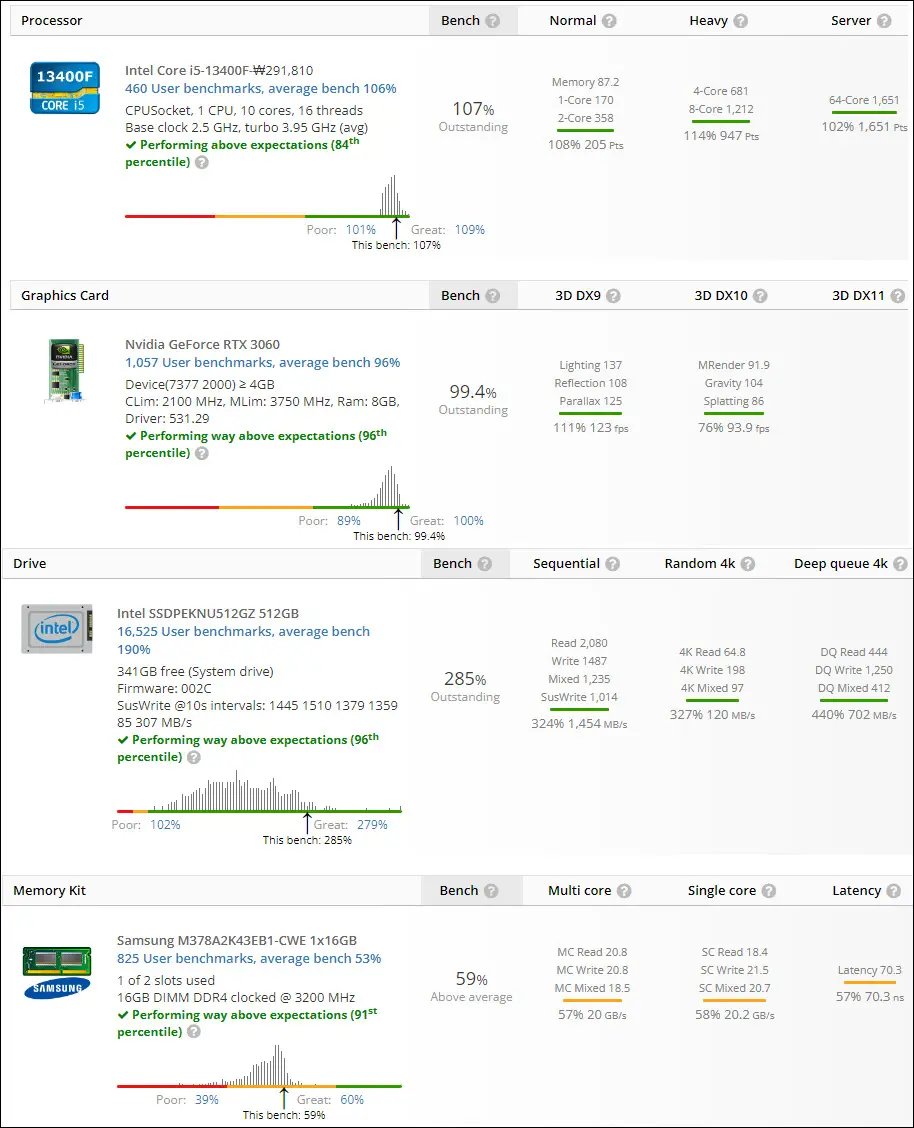Click SusWrite 1,014 sequential result
Viewport: 914px width, 1128px height.
(x=579, y=697)
